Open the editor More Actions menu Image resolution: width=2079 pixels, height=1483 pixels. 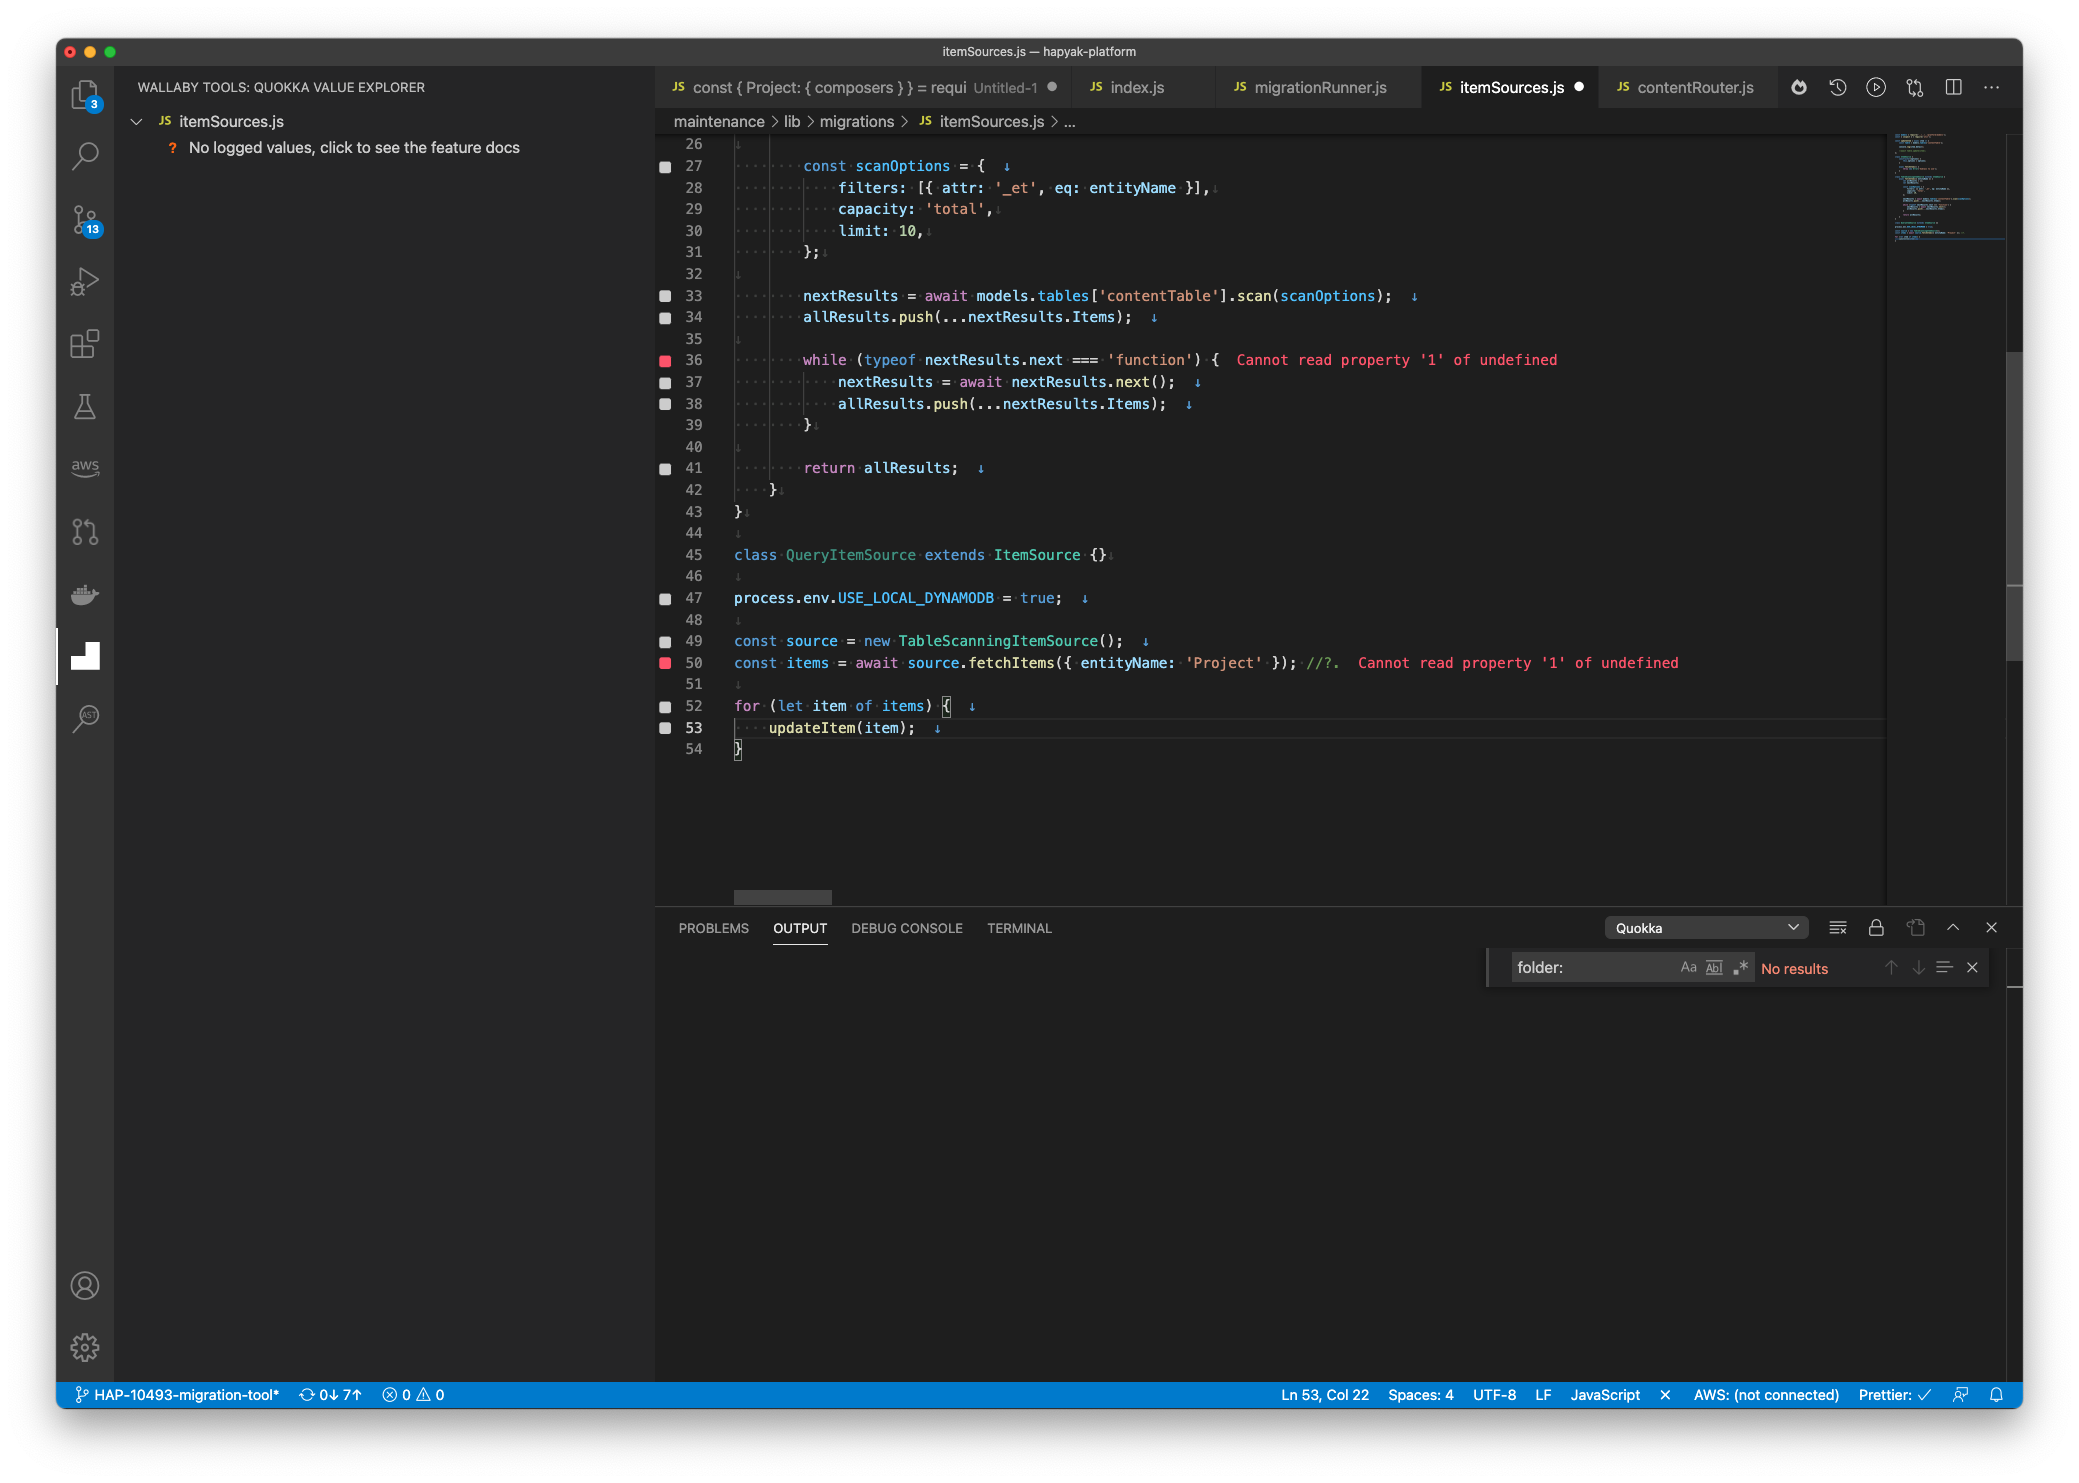1992,87
